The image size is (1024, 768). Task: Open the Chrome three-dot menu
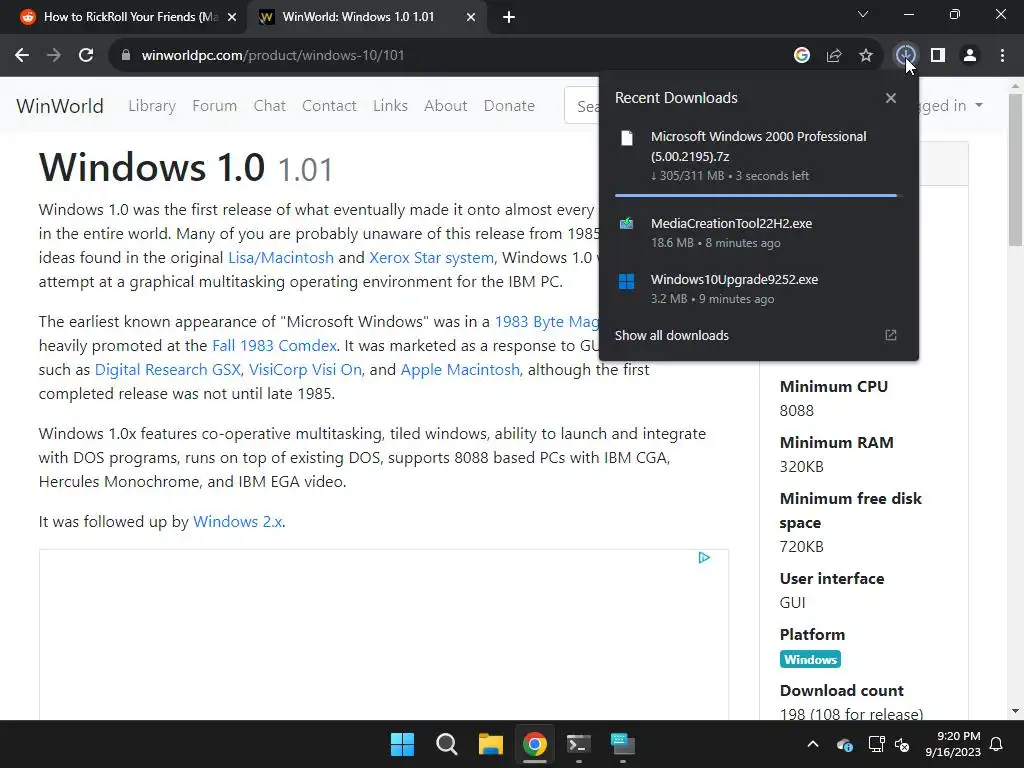tap(1002, 56)
